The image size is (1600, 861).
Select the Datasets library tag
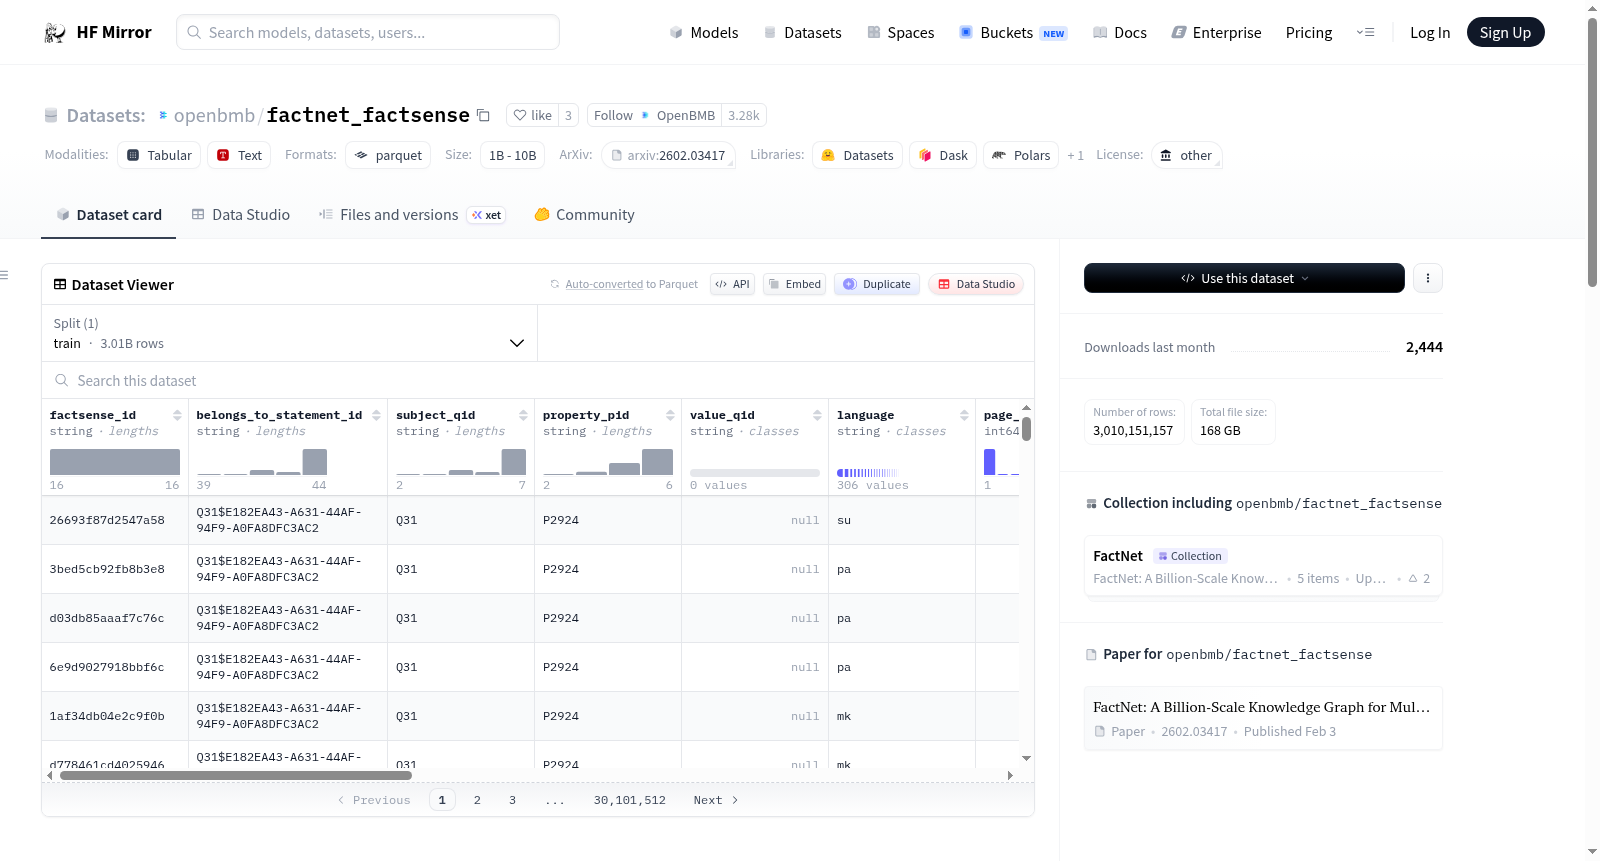click(858, 155)
